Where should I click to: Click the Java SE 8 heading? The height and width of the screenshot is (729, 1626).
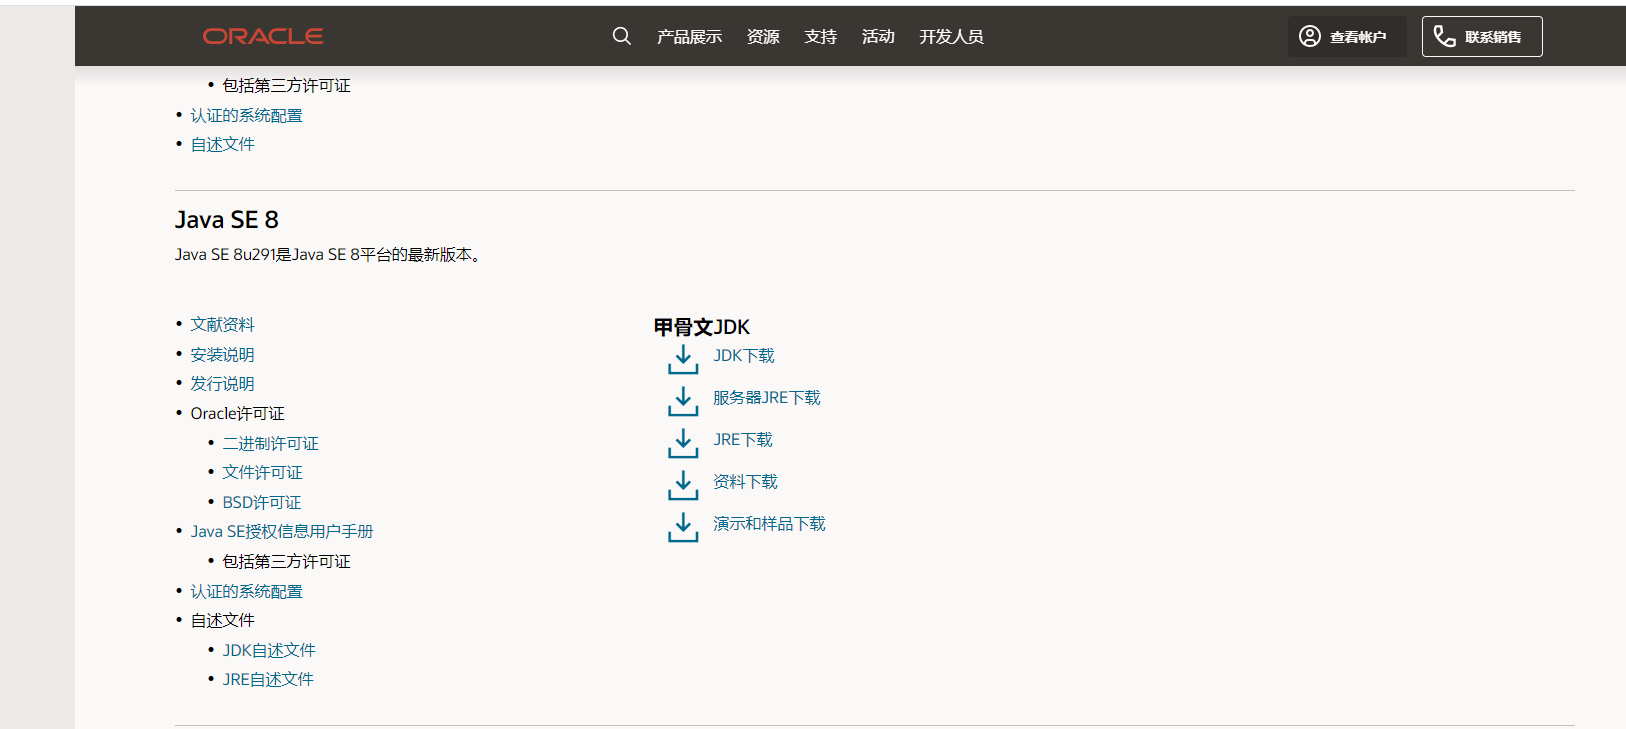[x=227, y=220]
